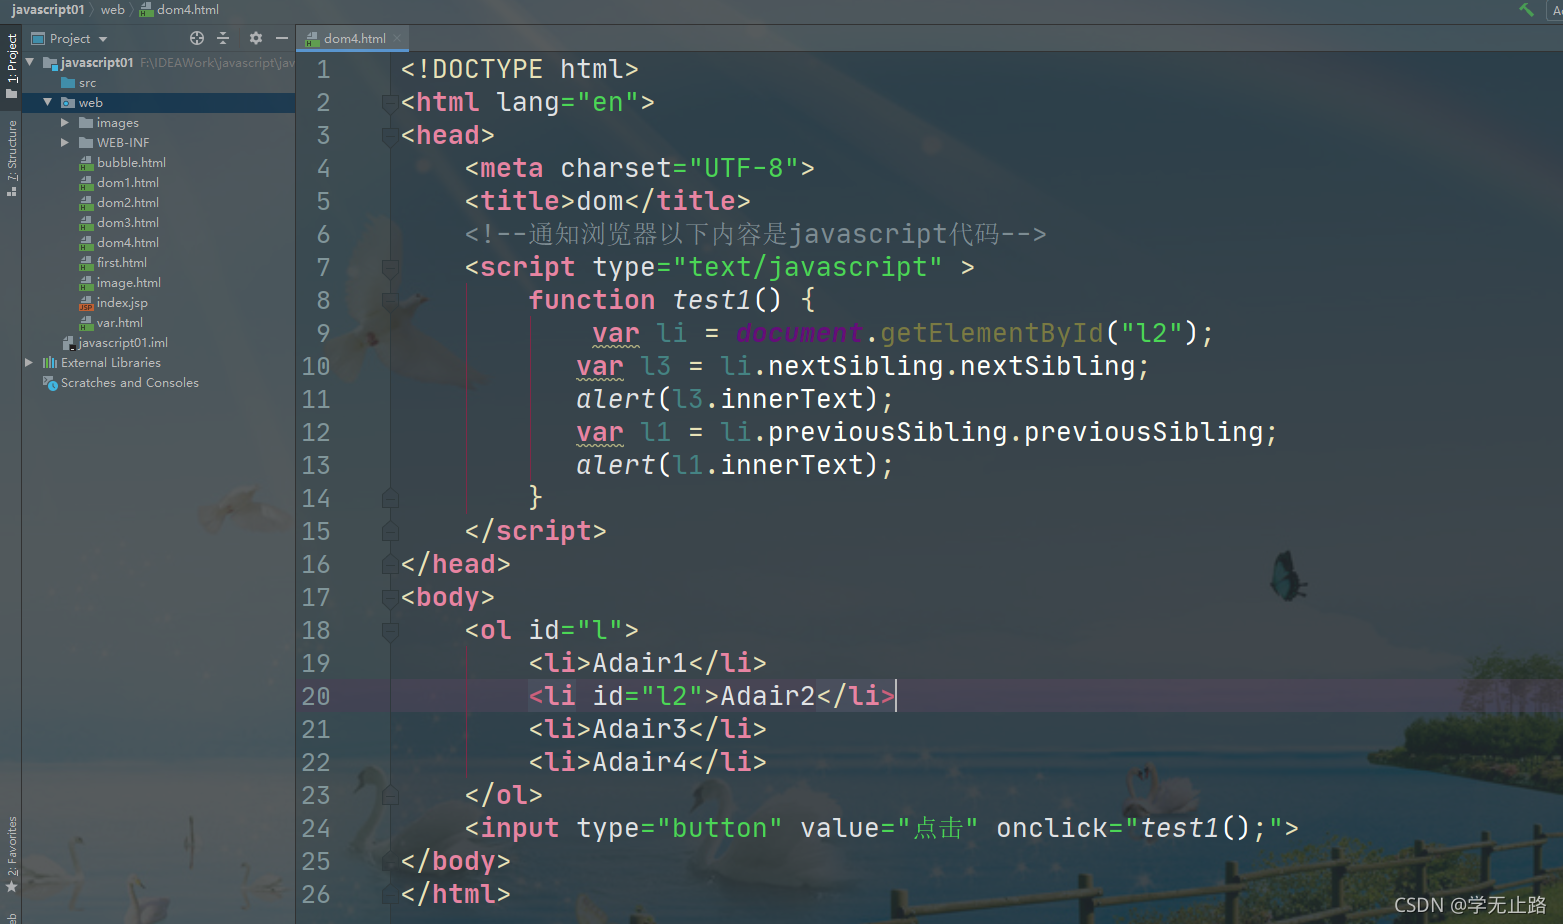This screenshot has width=1563, height=924.
Task: Select var.html in the project tree
Action: pyautogui.click(x=120, y=323)
